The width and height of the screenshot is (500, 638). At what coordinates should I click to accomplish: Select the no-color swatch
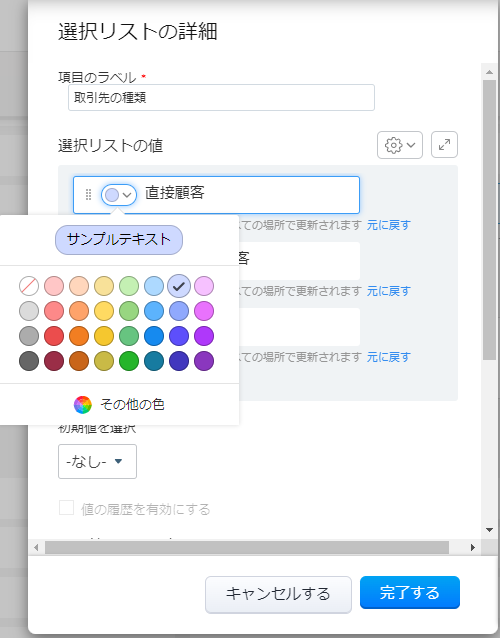[x=29, y=286]
